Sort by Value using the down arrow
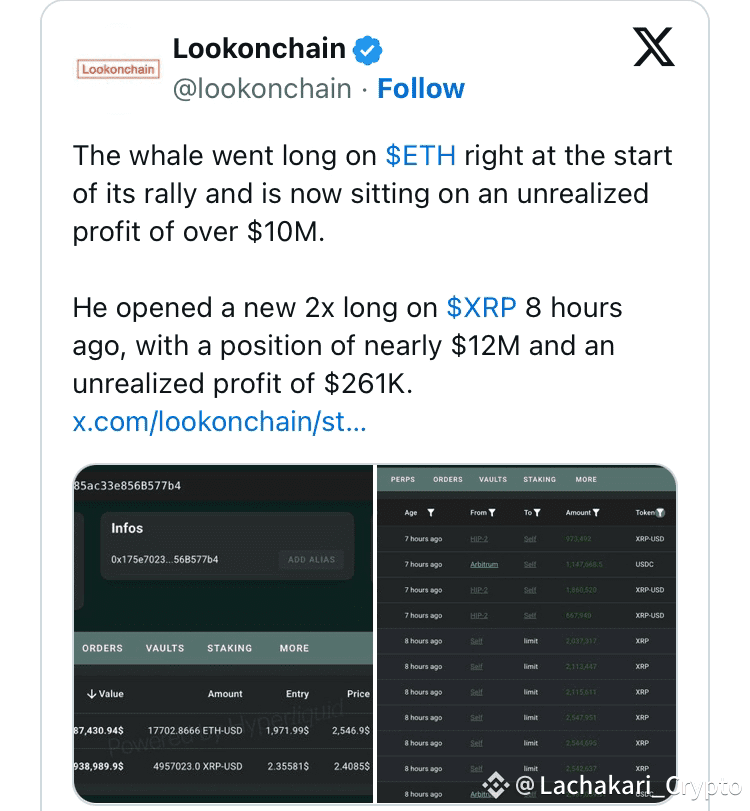The height and width of the screenshot is (811, 750). 92,694
